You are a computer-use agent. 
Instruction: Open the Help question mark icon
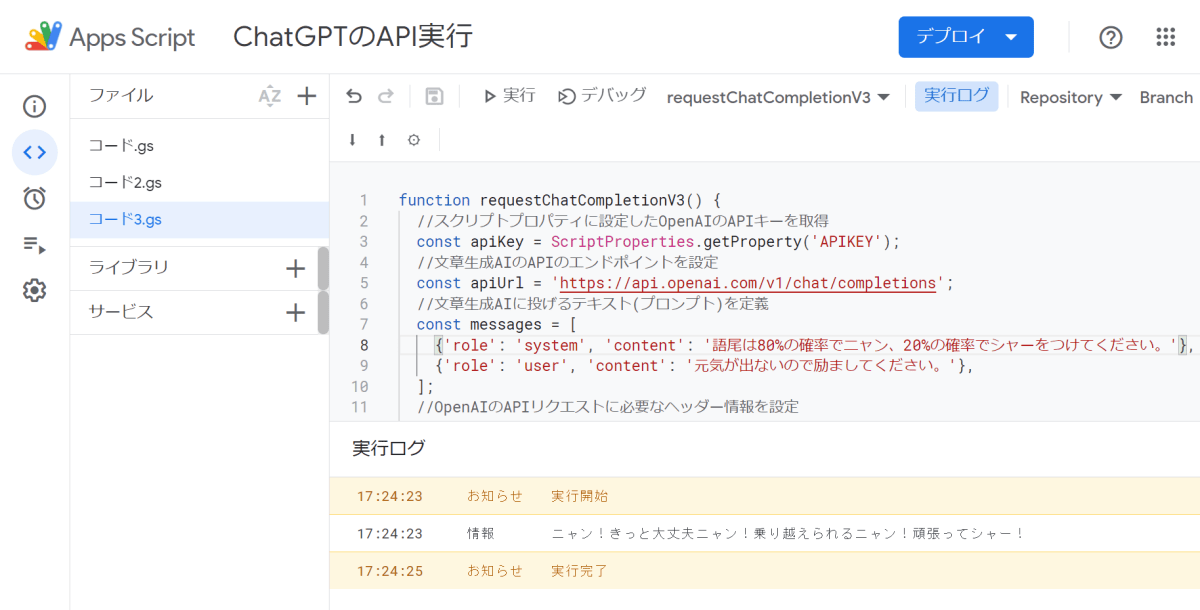[1111, 37]
